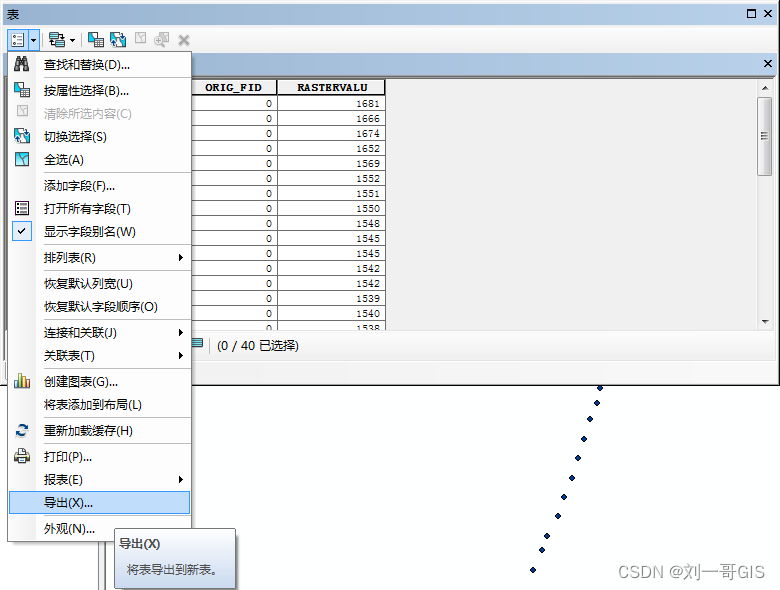
Task: Click the 切换选择 menu icon
Action: tap(21, 136)
